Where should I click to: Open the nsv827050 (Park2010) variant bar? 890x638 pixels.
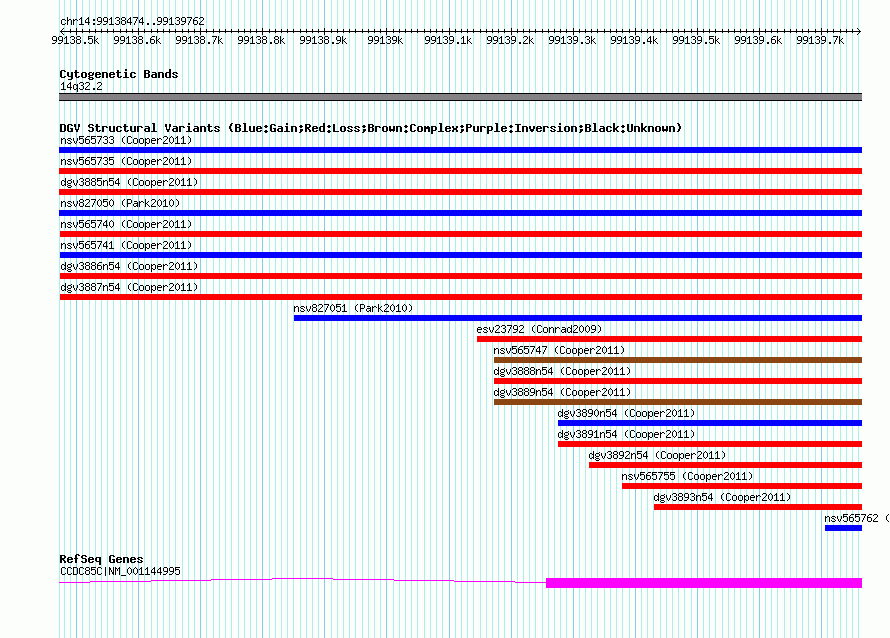click(x=460, y=213)
